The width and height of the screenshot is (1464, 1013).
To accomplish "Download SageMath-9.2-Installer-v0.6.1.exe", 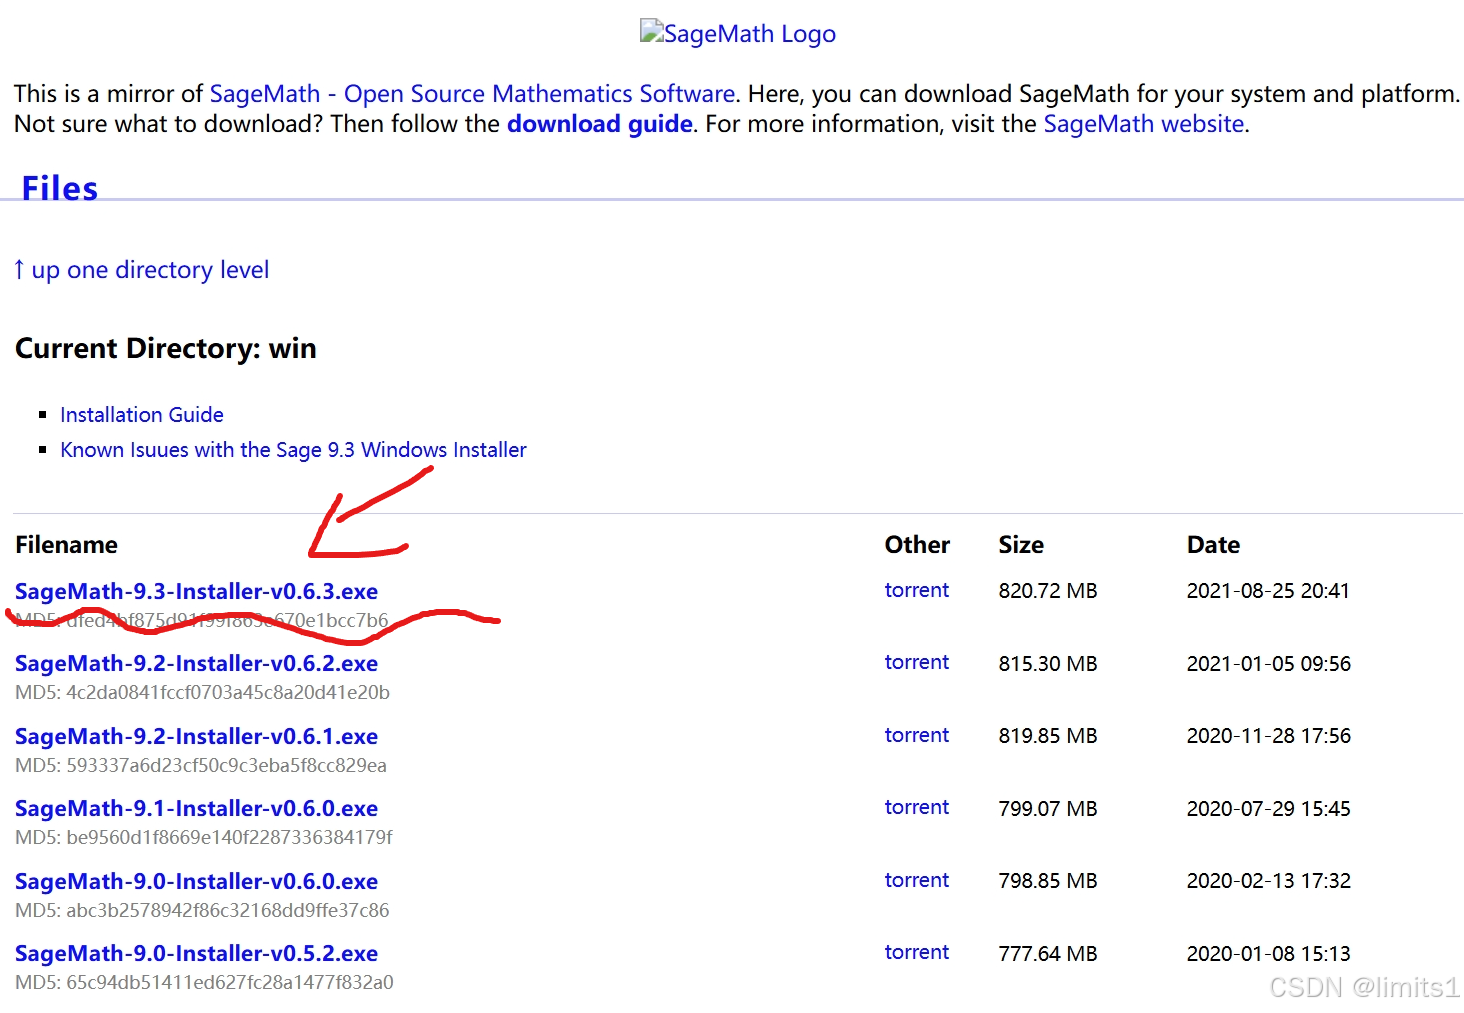I will coord(196,737).
